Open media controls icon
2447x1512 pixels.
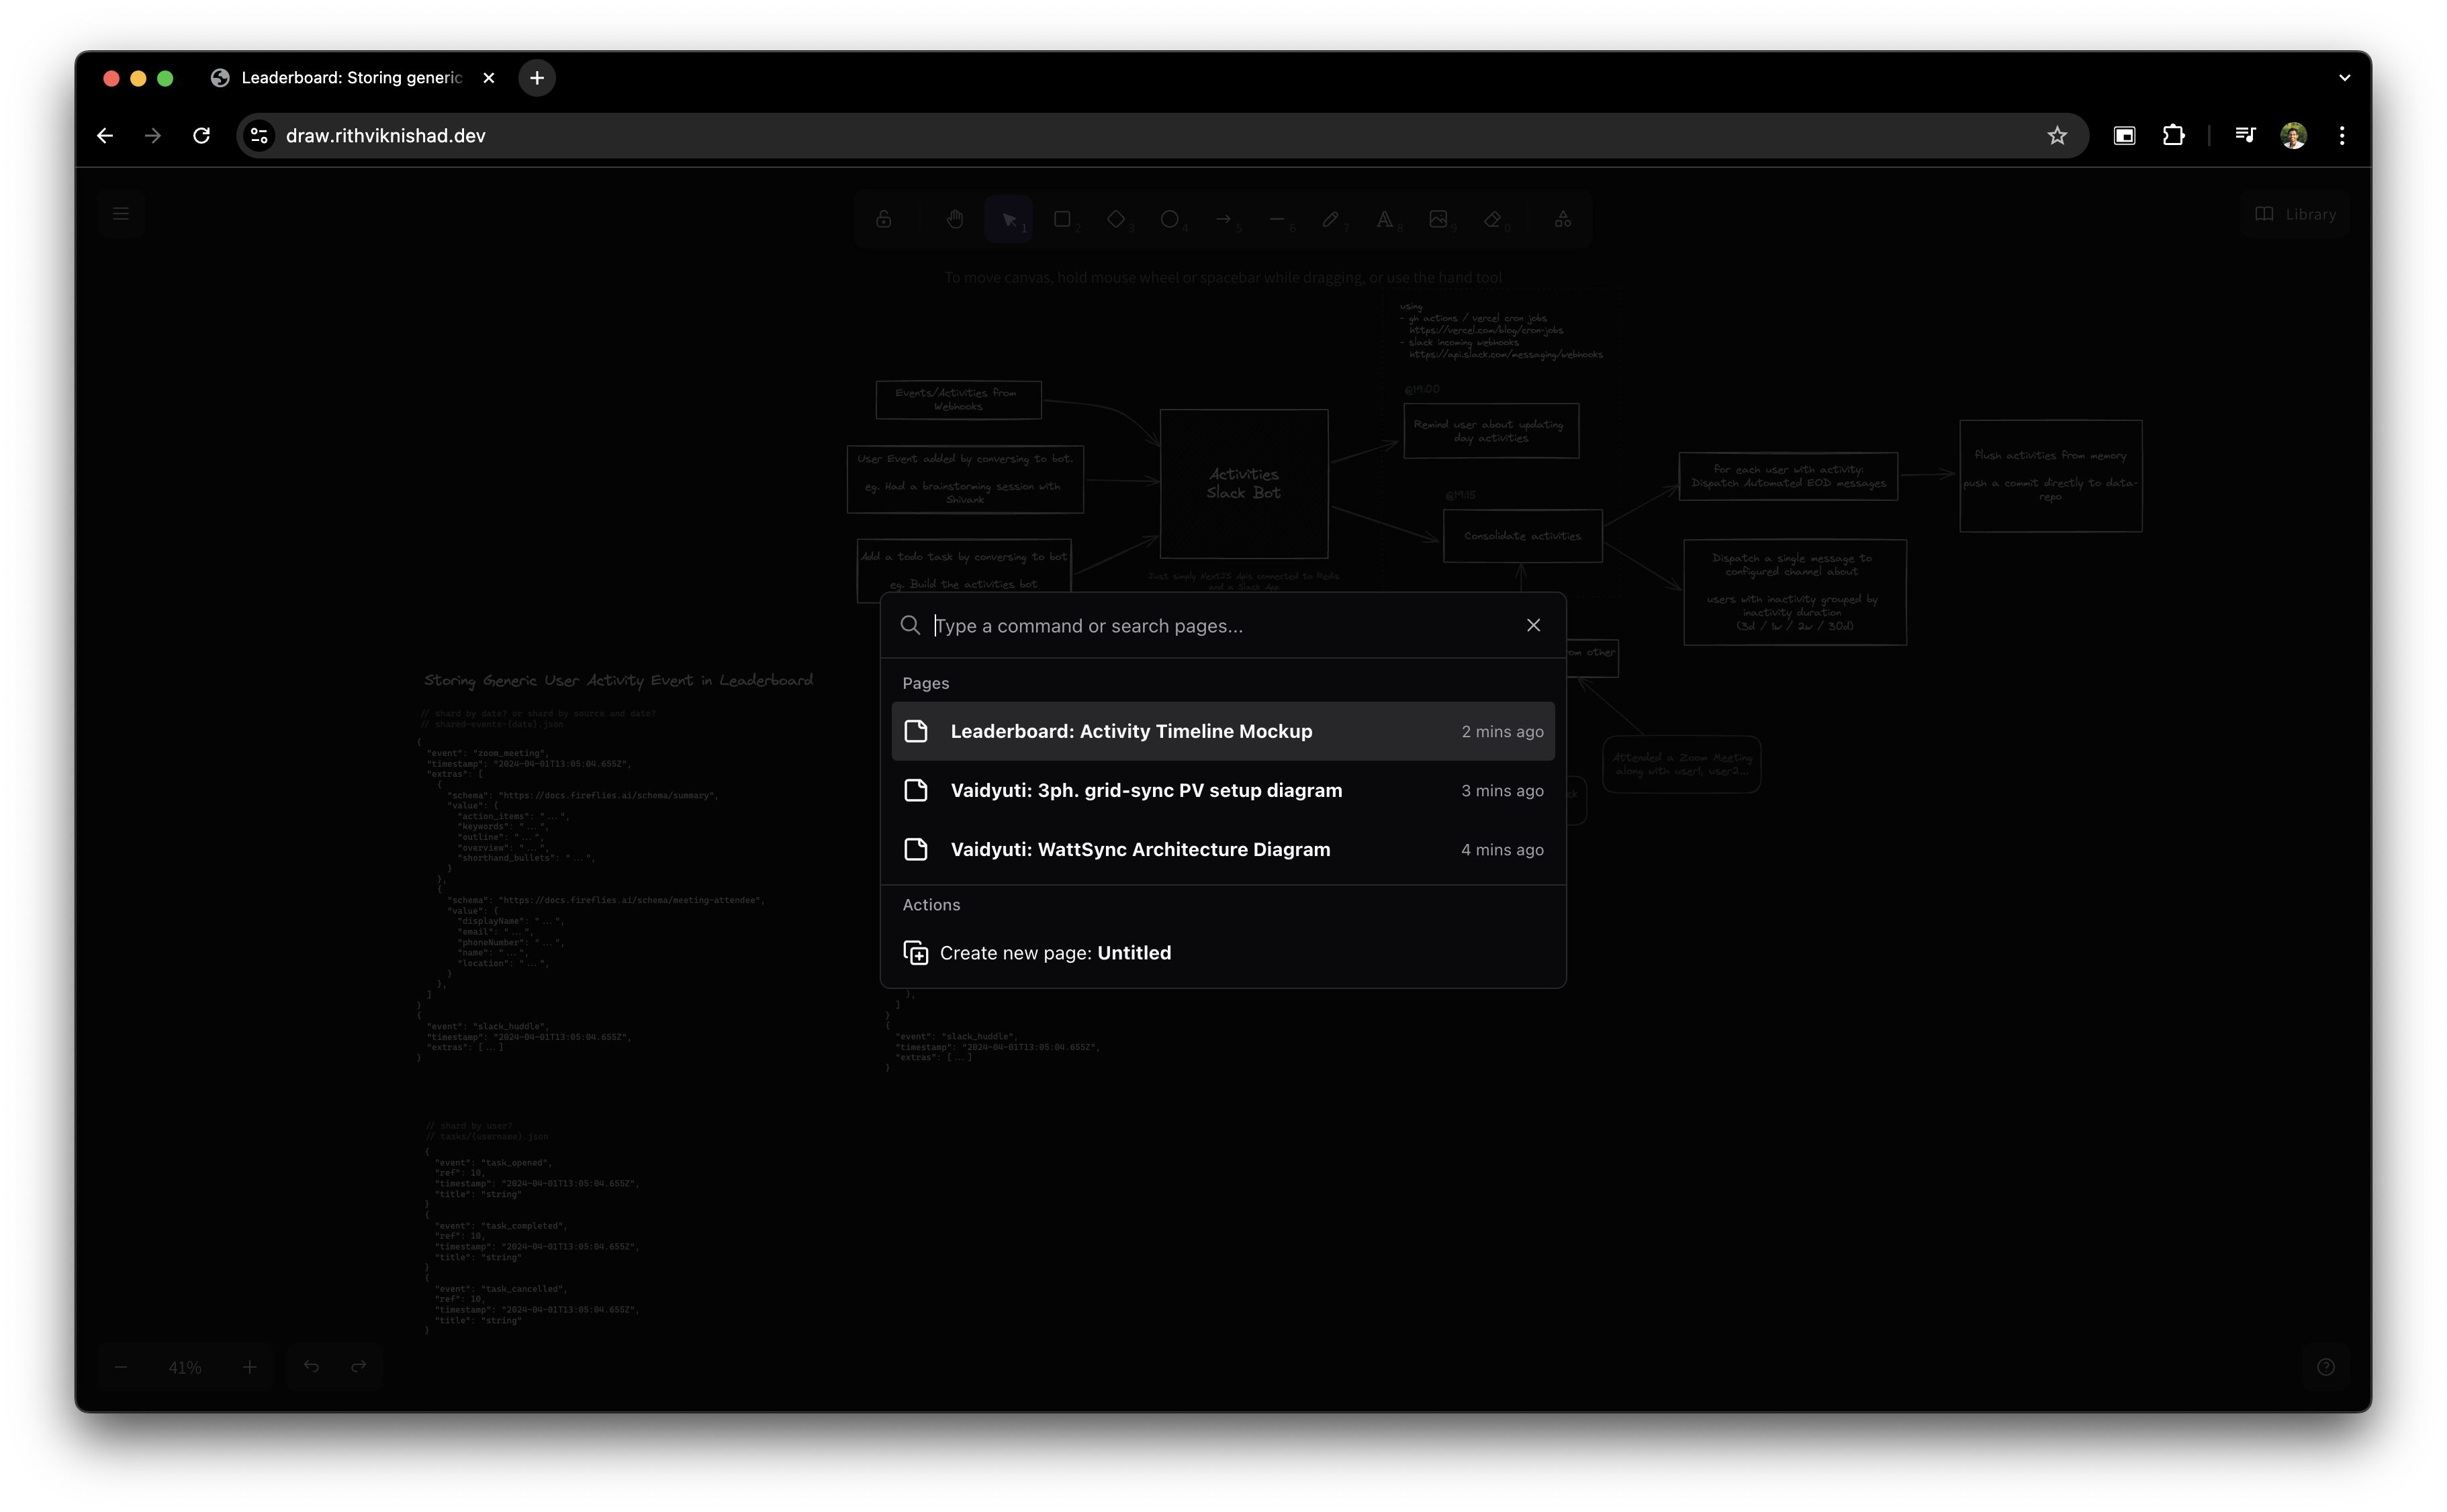click(x=2245, y=135)
